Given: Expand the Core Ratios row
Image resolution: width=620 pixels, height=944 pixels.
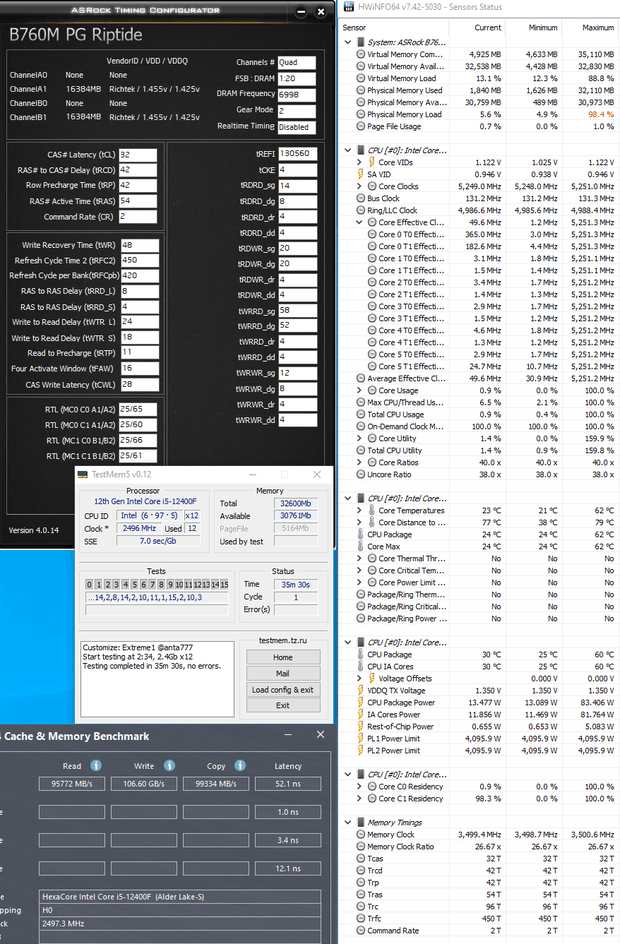Looking at the screenshot, I should point(359,462).
